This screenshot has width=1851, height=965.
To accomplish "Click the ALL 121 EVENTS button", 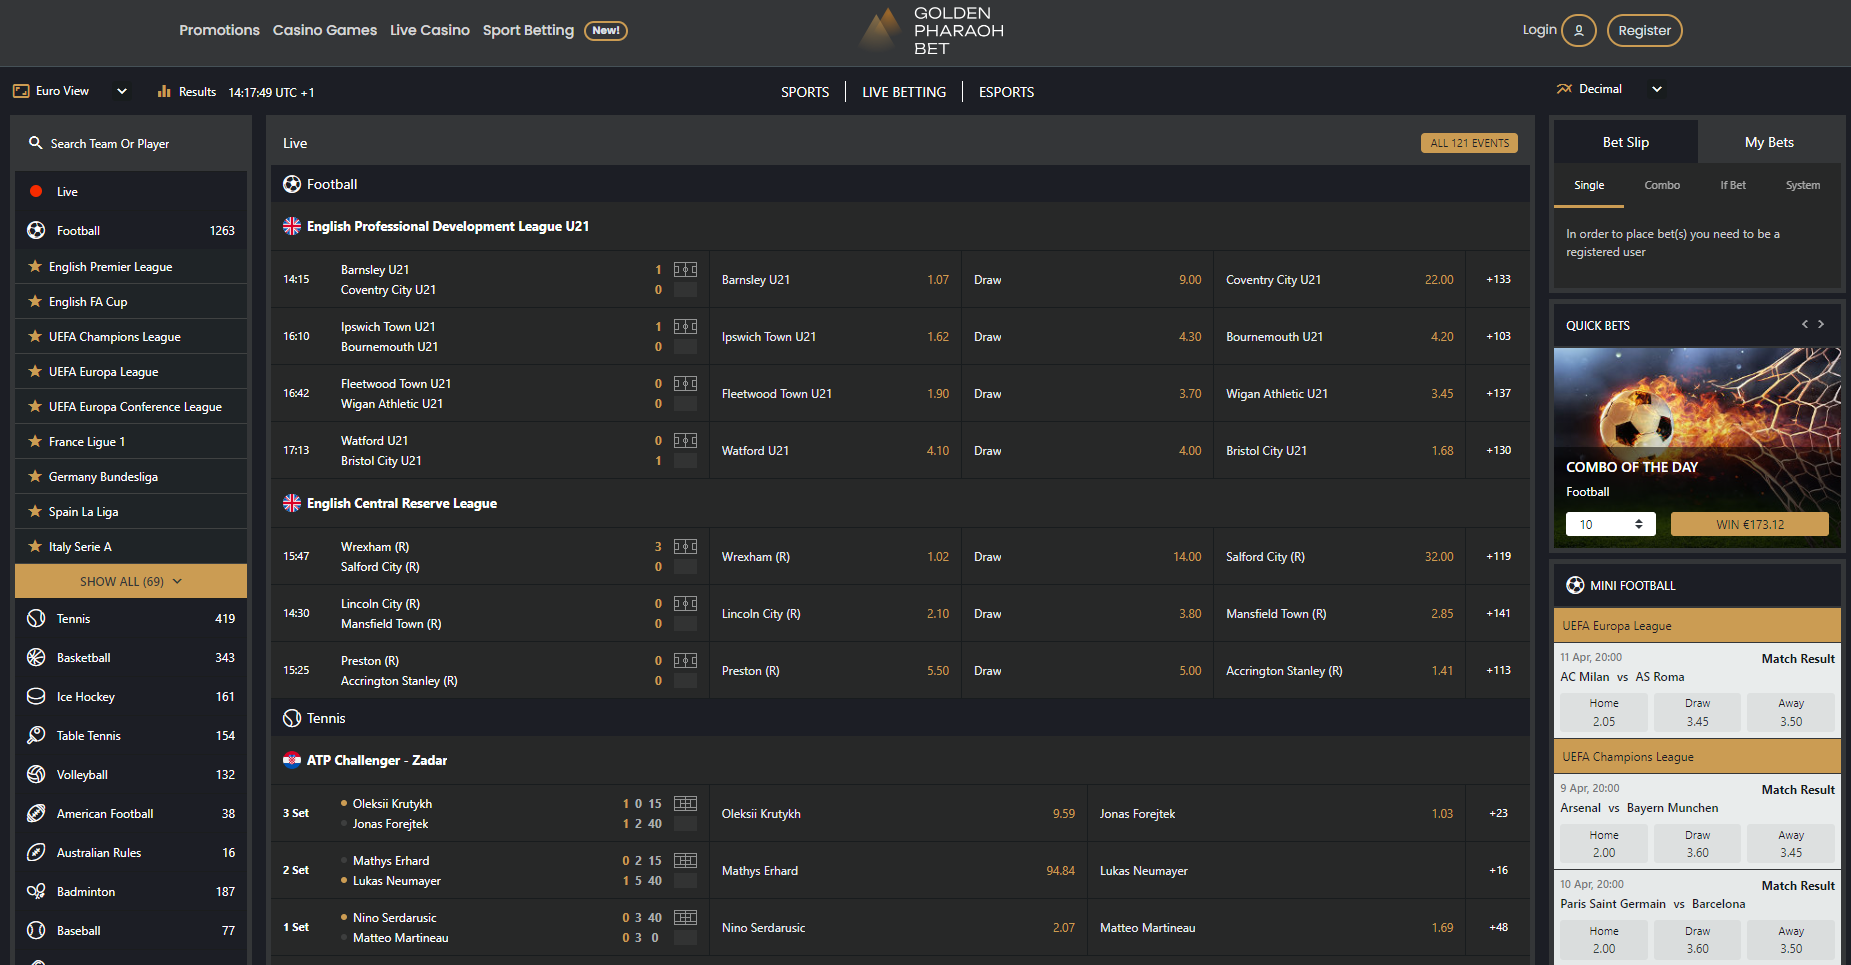I will (1468, 144).
